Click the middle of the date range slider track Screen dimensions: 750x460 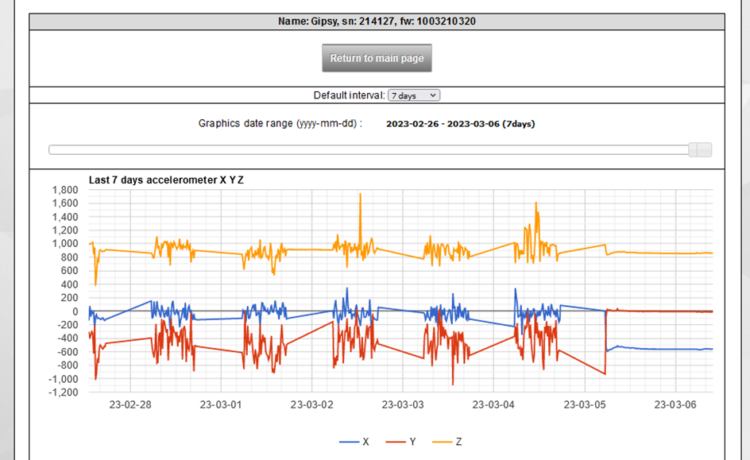point(370,150)
